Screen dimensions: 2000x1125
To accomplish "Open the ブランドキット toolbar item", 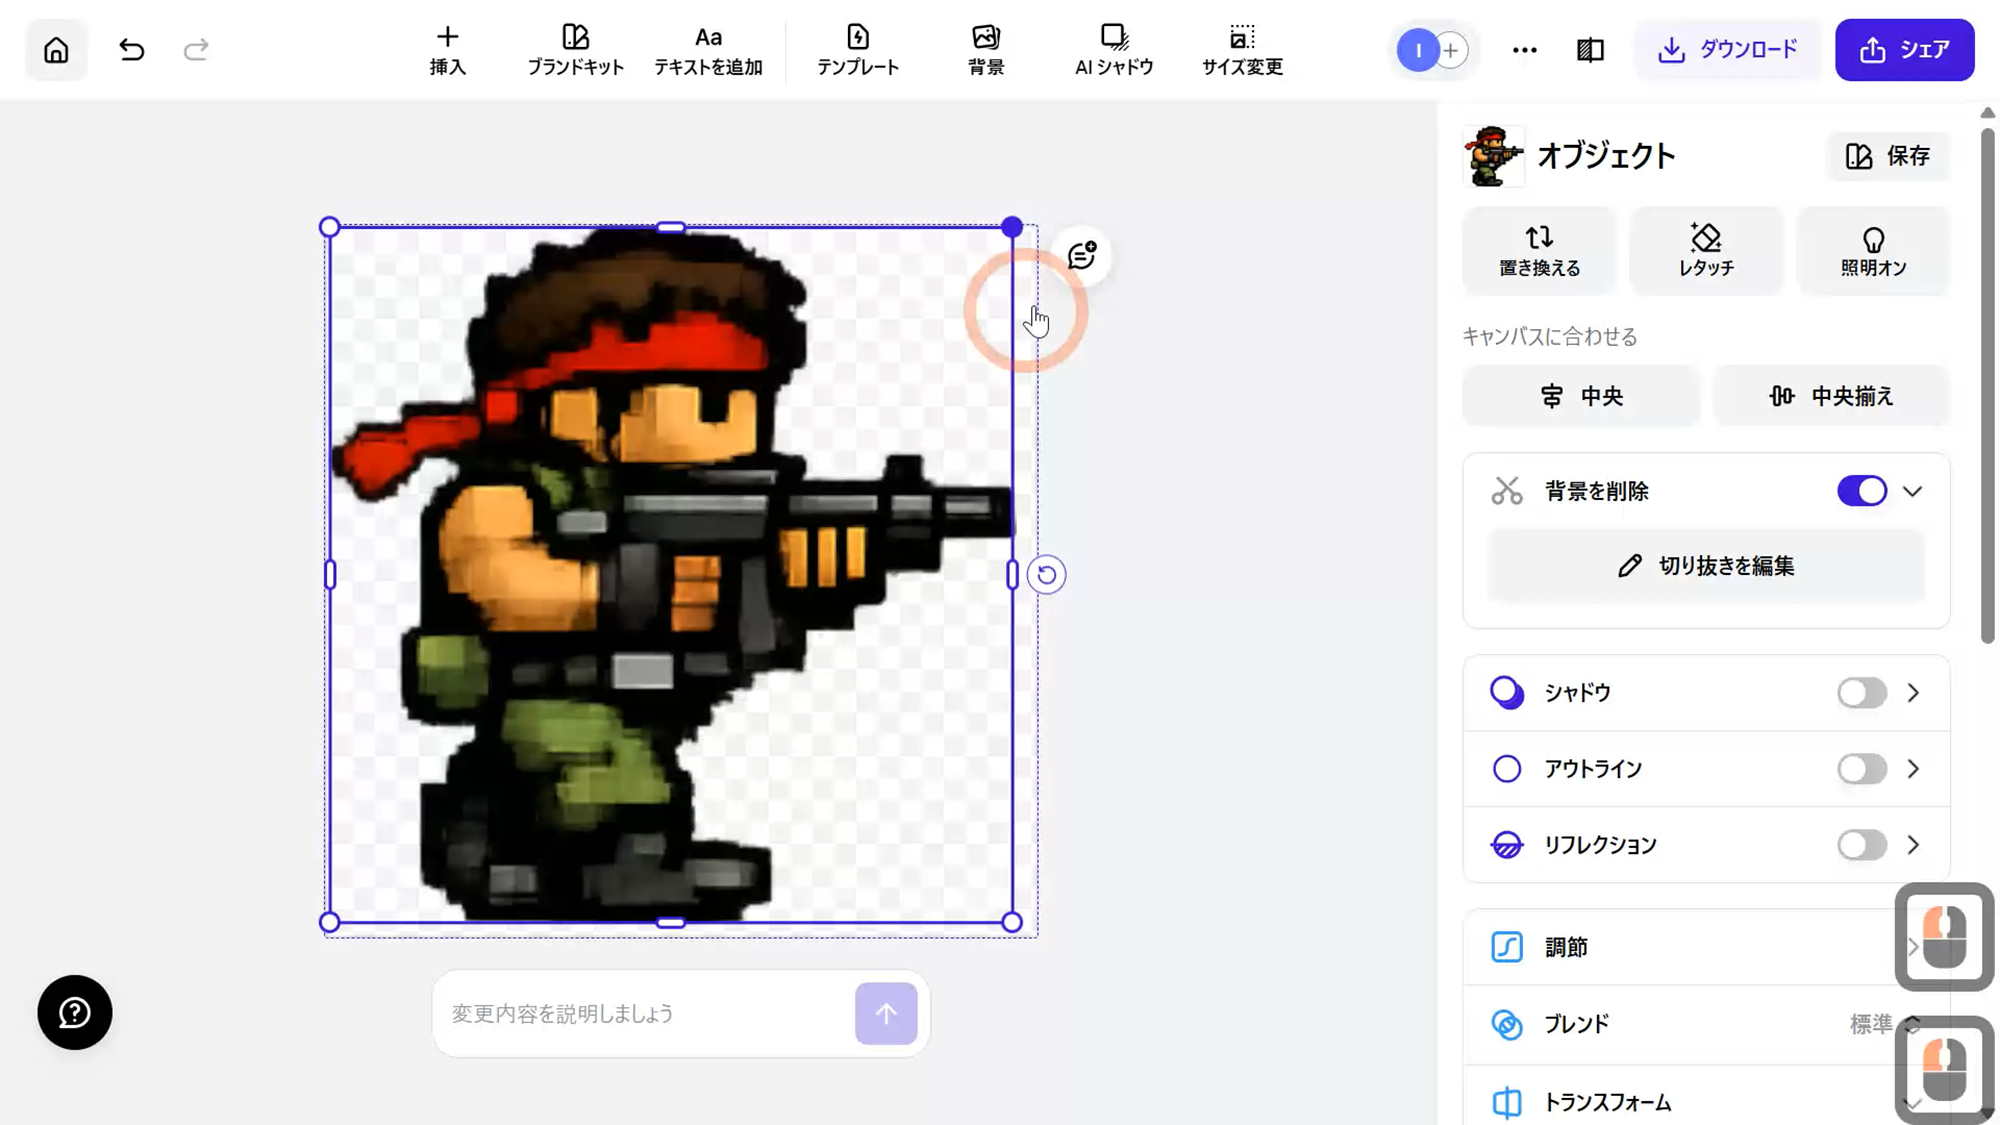I will 575,50.
